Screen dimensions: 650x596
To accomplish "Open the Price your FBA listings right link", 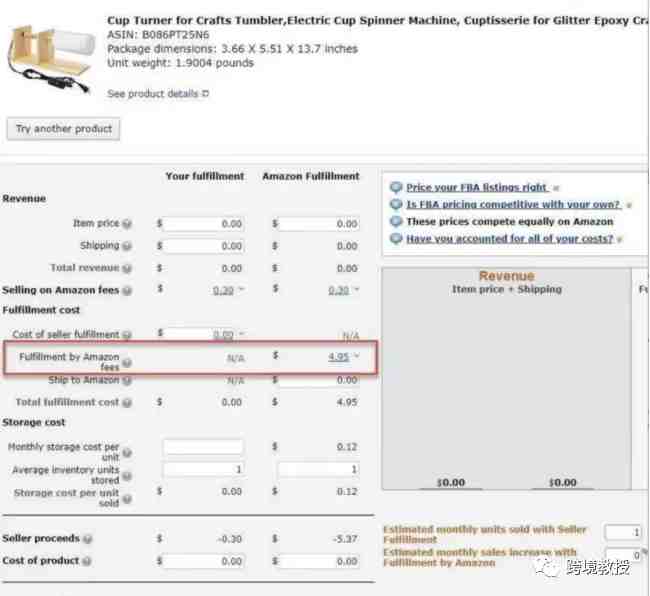I will click(x=476, y=187).
